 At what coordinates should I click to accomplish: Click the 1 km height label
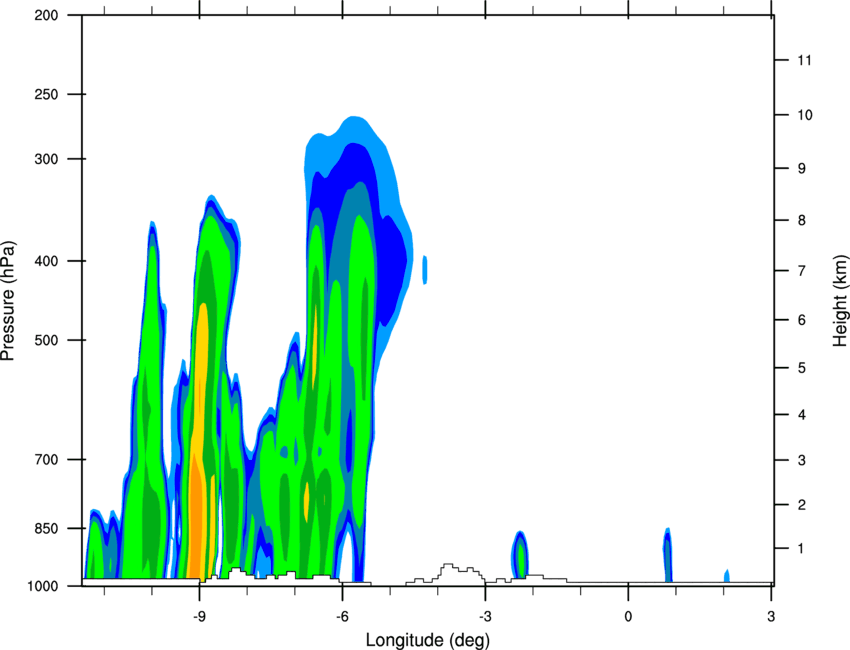801,549
